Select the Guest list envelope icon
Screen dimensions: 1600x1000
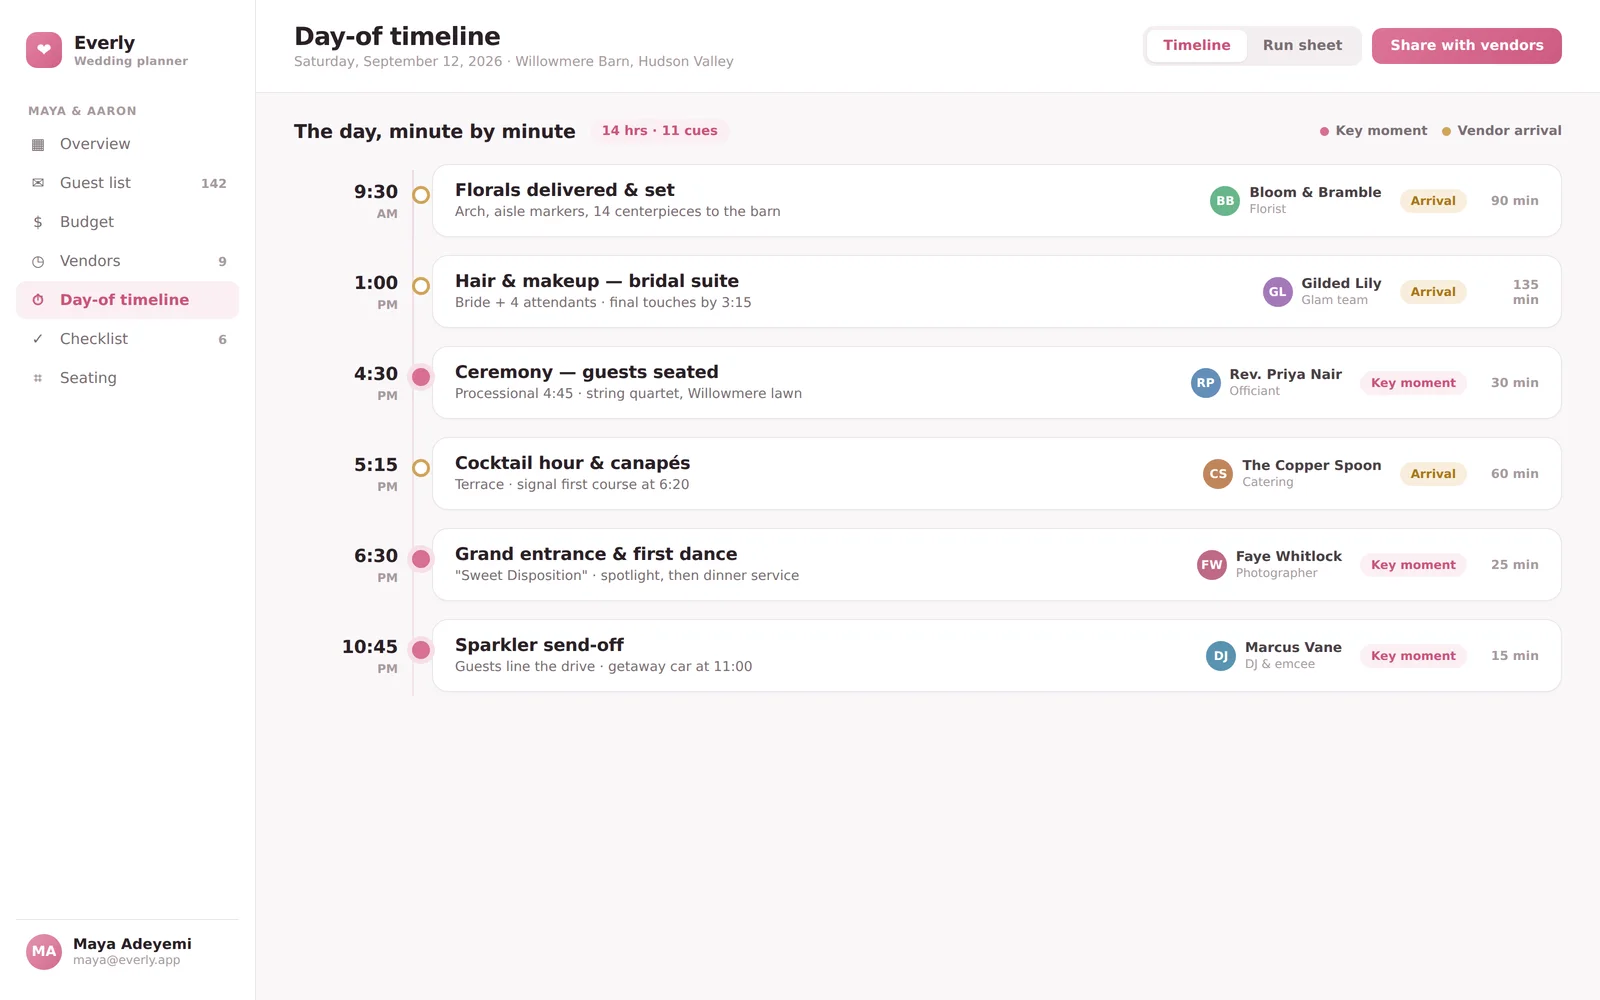38,183
